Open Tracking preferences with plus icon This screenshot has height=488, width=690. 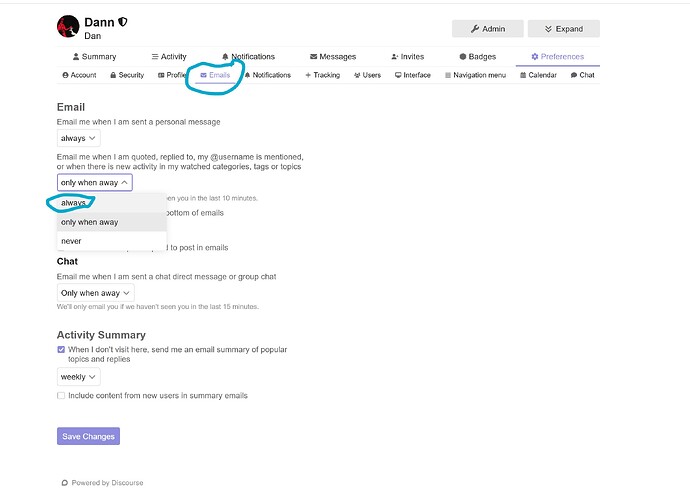point(323,75)
